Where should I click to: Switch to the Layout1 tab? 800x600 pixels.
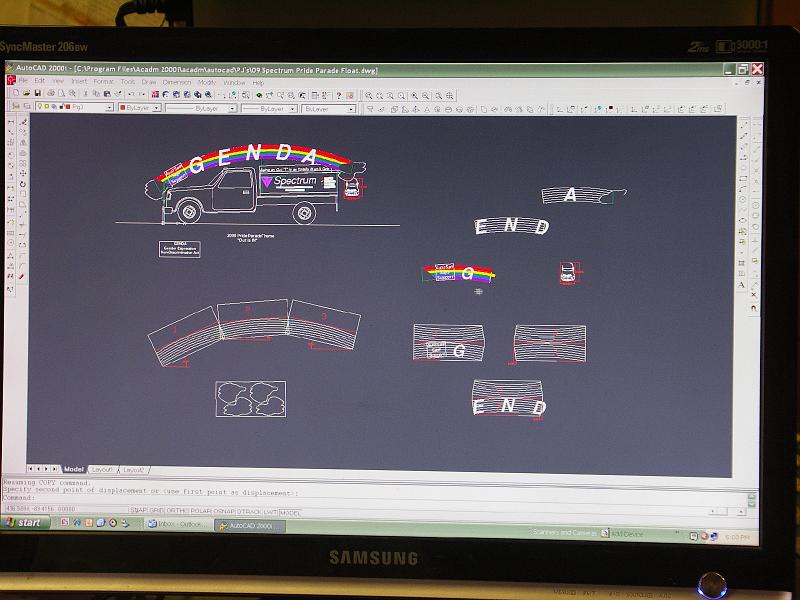pos(103,469)
